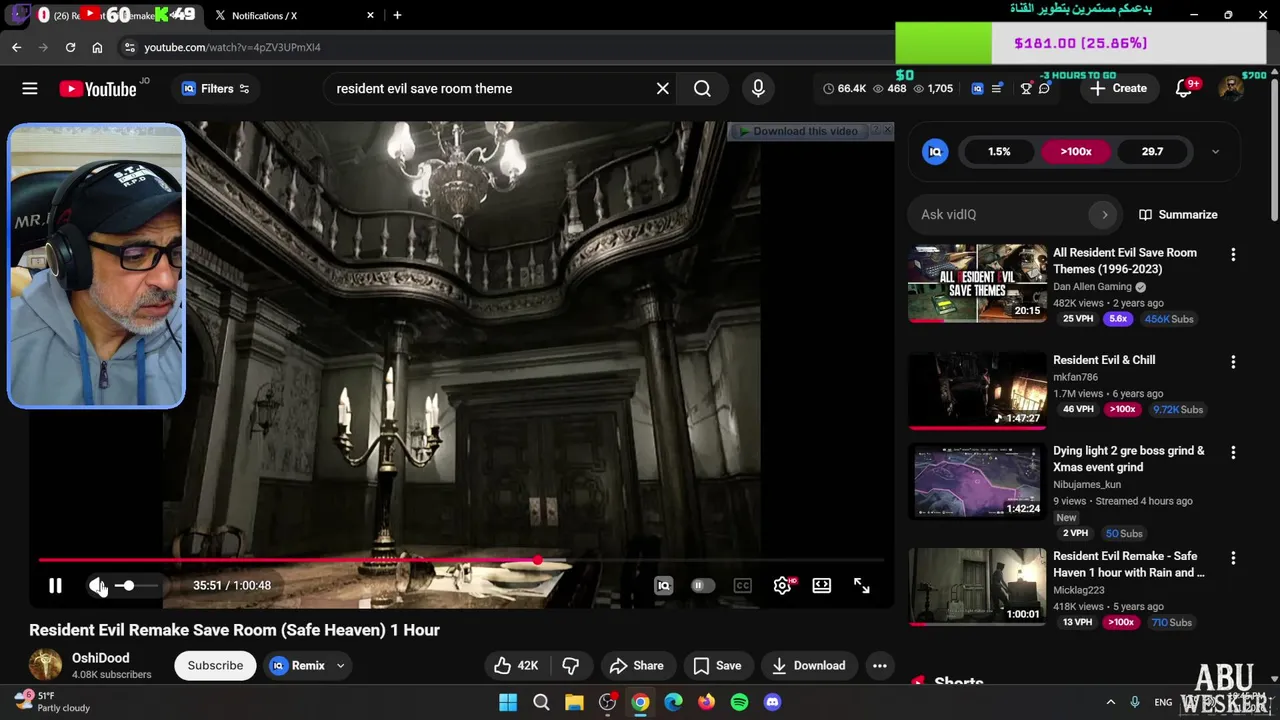Image resolution: width=1280 pixels, height=720 pixels.
Task: Subscribe to OshiDood channel
Action: [215, 665]
